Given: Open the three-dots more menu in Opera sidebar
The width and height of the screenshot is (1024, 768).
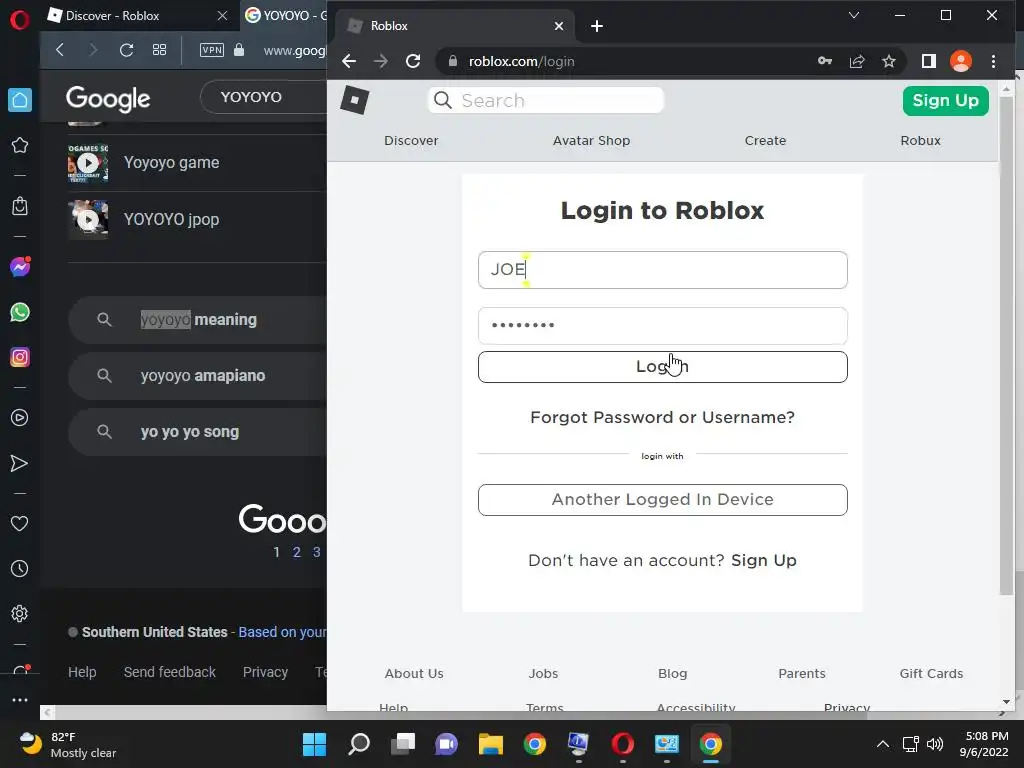Looking at the screenshot, I should (20, 699).
